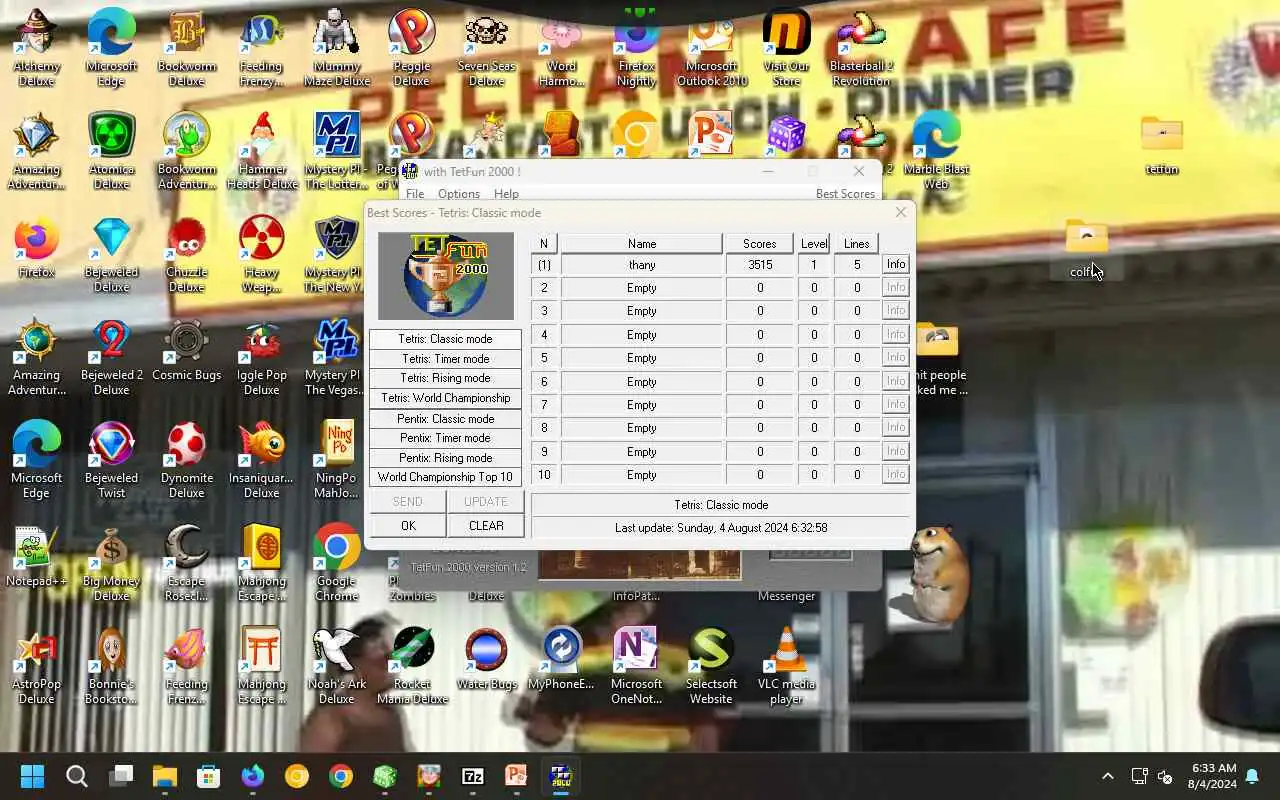Close the Best Scores dialog
1280x800 pixels.
pos(900,212)
